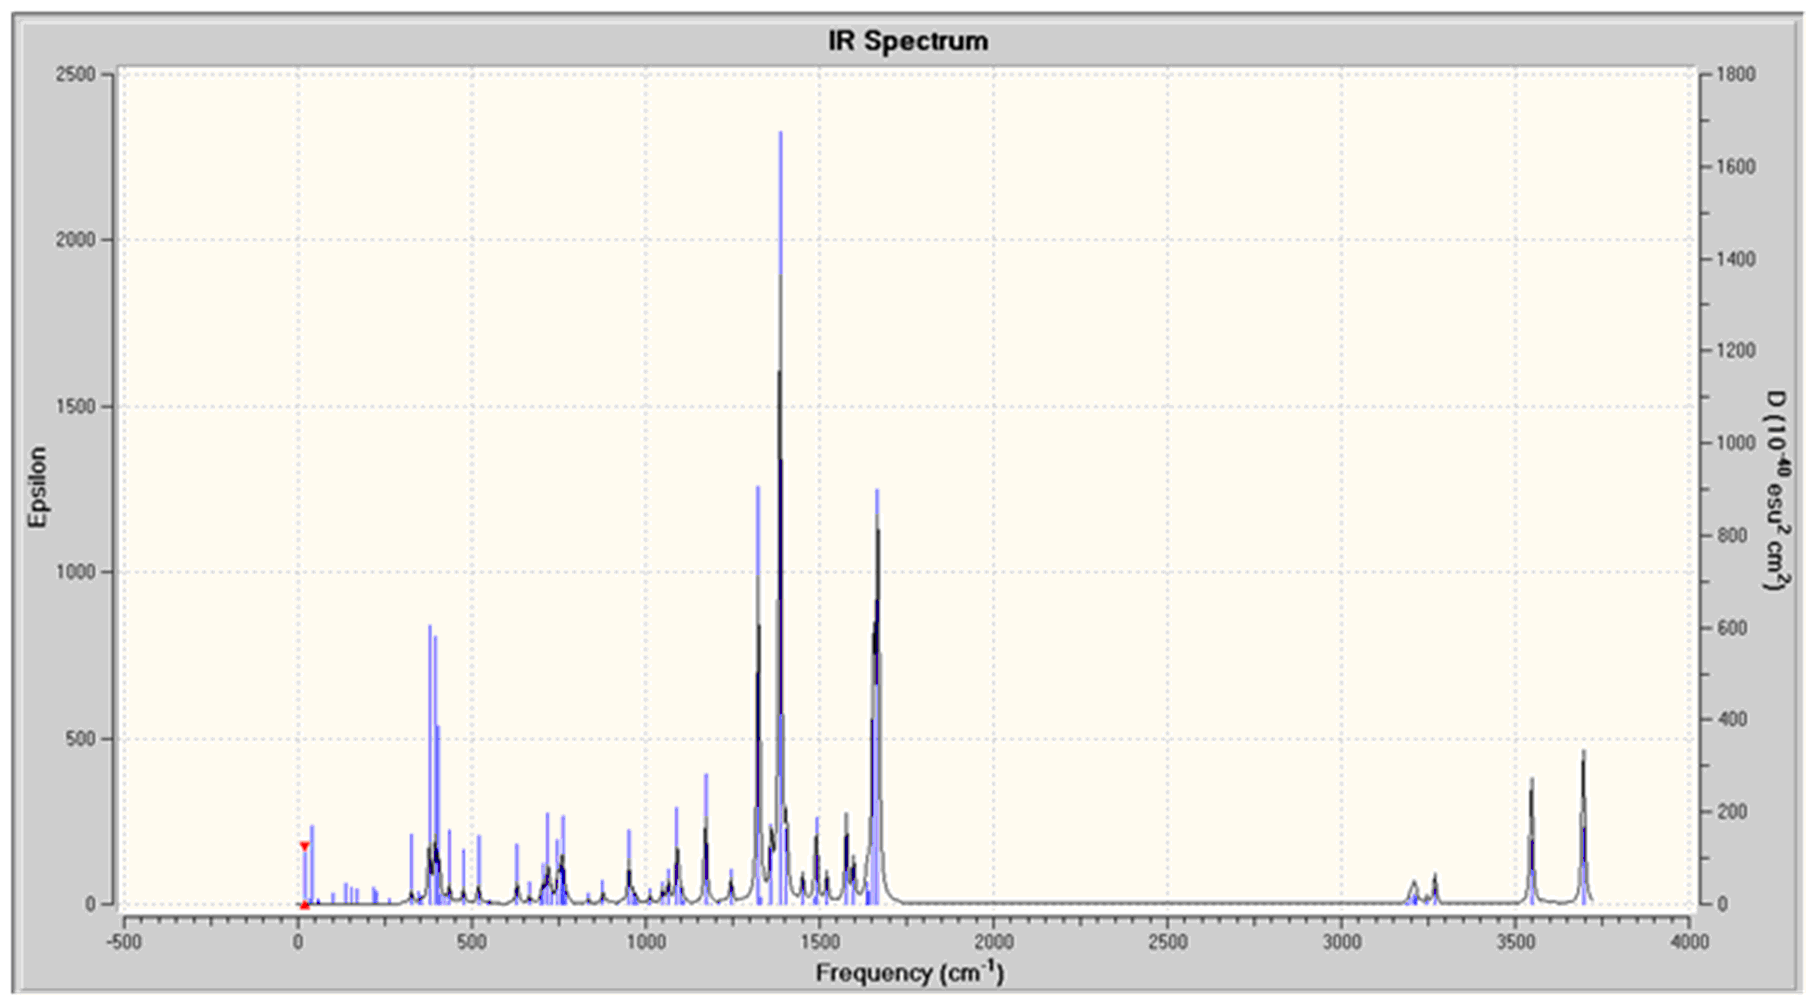Click the D (10-40 esu2 cm2) axis label
This screenshot has width=1818, height=1005.
pyautogui.click(x=1775, y=490)
